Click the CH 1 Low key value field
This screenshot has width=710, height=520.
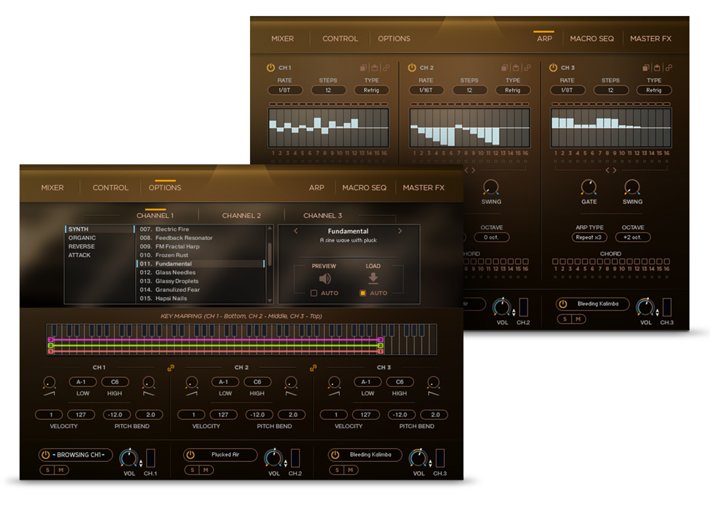pos(81,382)
